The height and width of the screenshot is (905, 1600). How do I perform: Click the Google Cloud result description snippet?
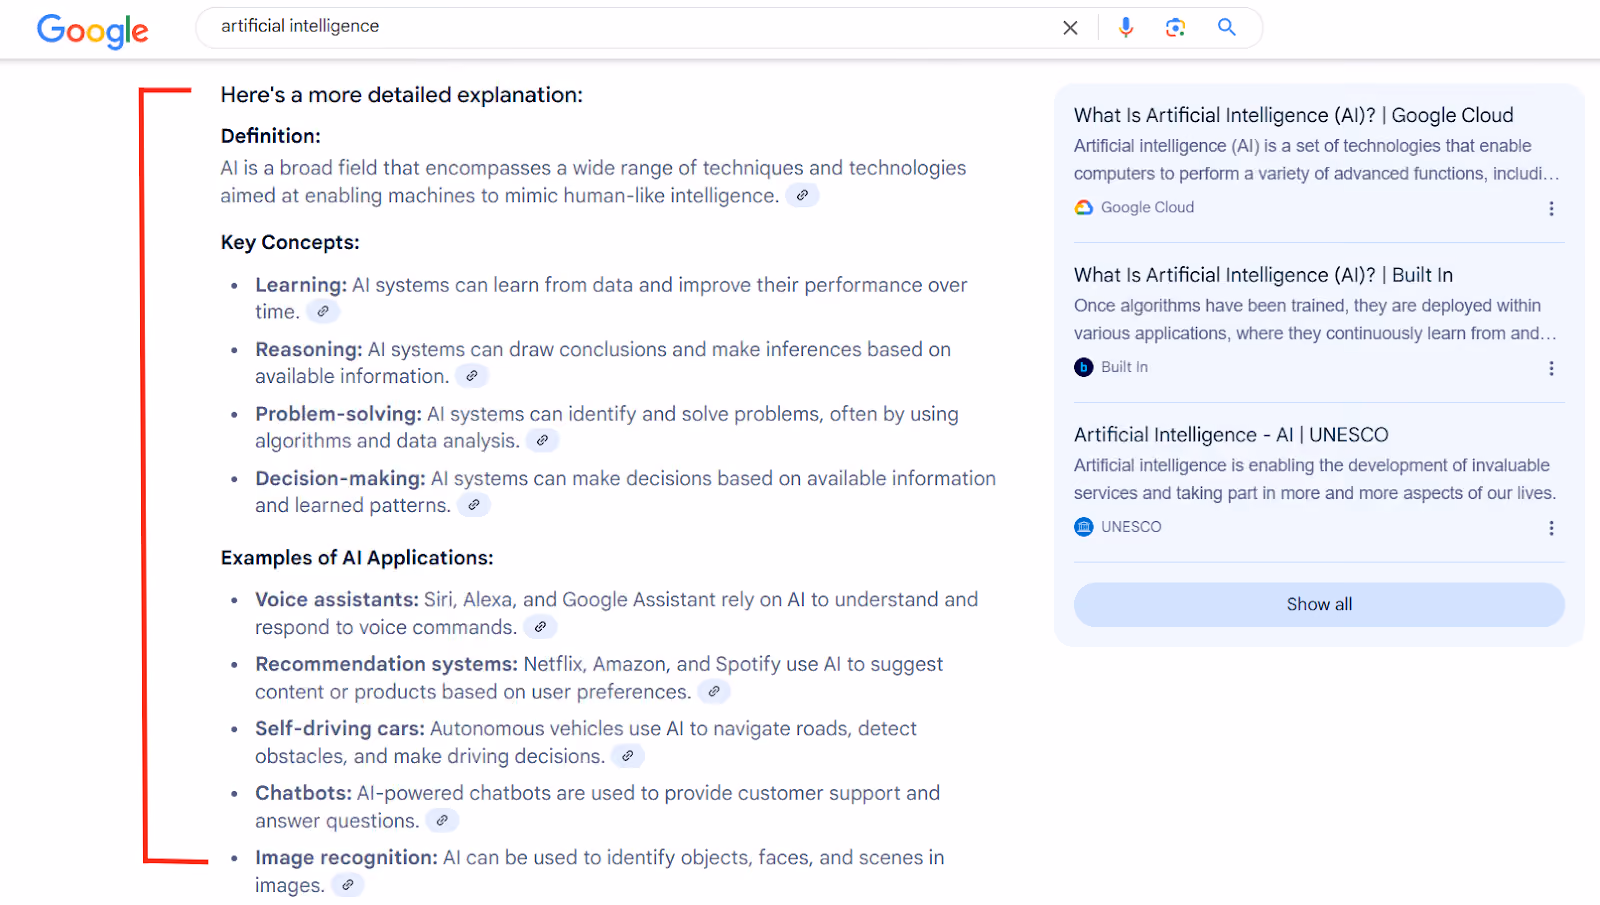pyautogui.click(x=1316, y=160)
